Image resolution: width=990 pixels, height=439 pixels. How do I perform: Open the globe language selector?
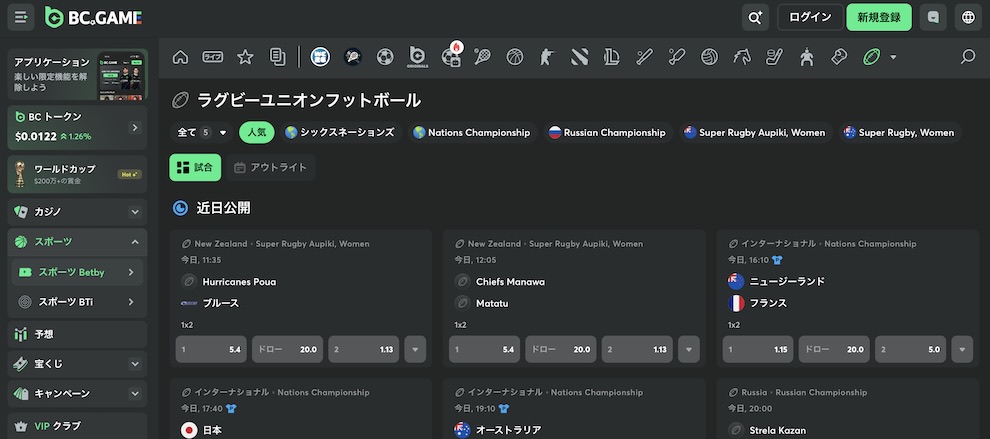pos(969,17)
